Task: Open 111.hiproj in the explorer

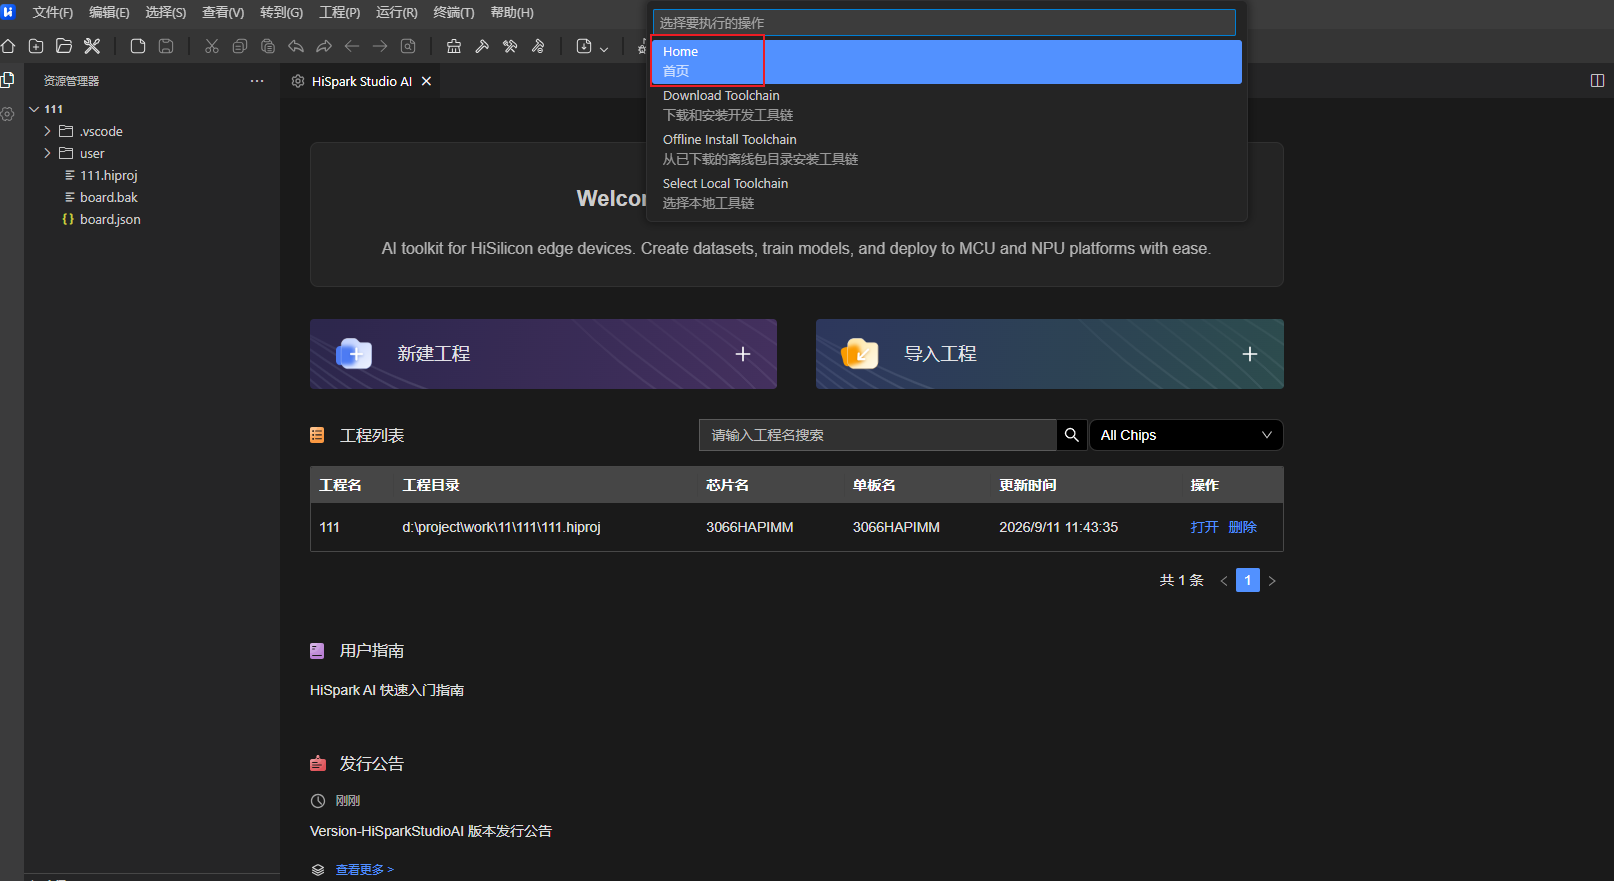Action: tap(109, 175)
